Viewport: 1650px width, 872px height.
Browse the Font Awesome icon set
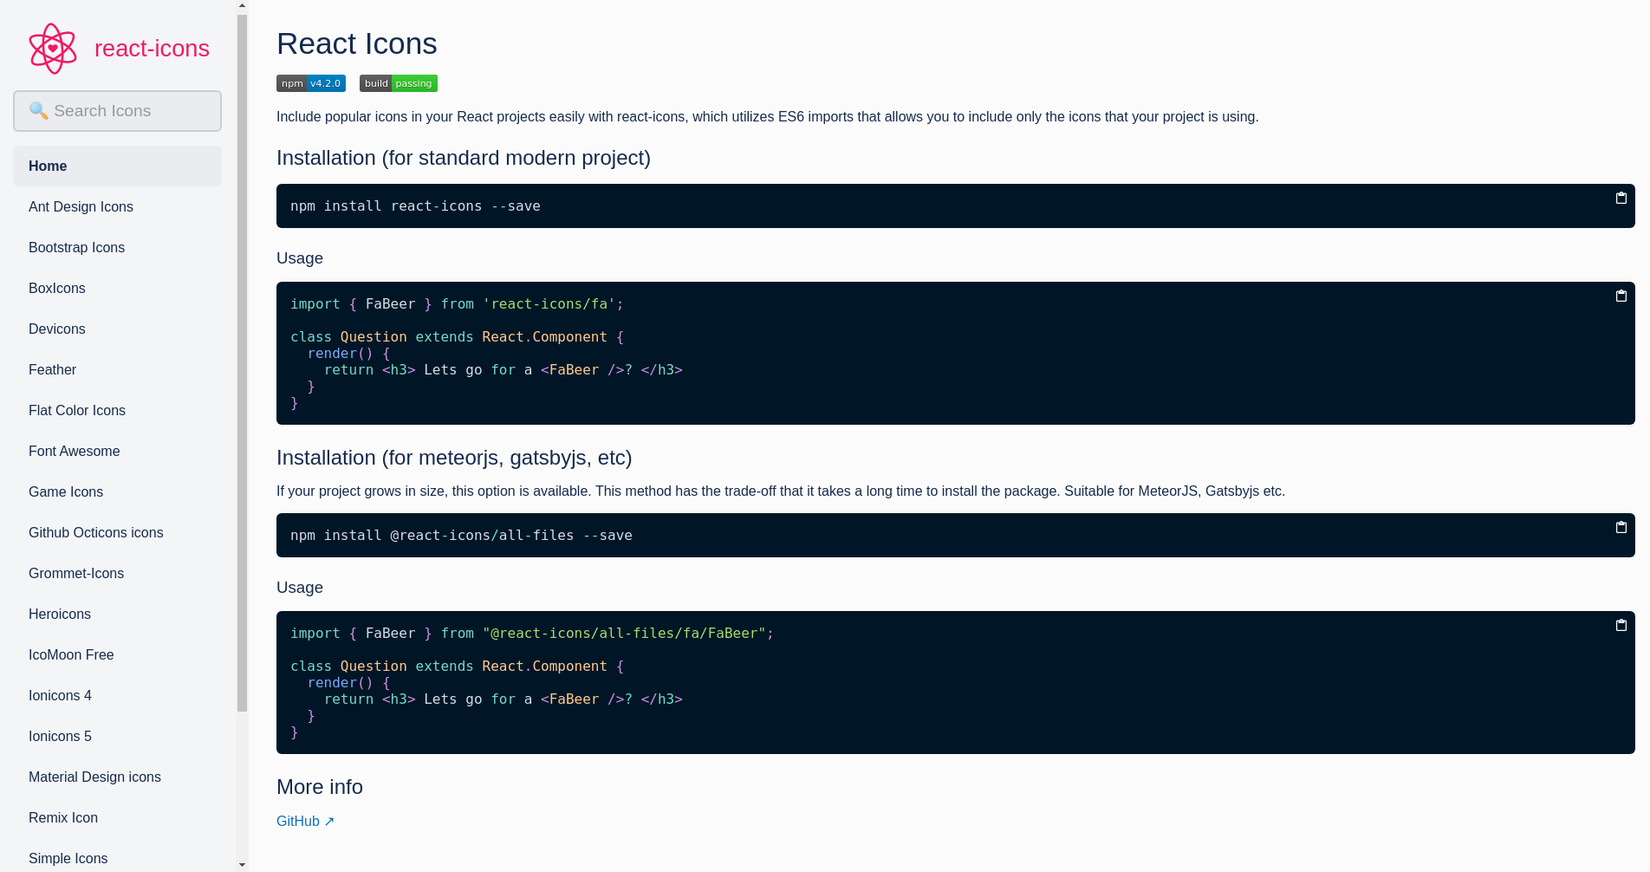tap(74, 451)
